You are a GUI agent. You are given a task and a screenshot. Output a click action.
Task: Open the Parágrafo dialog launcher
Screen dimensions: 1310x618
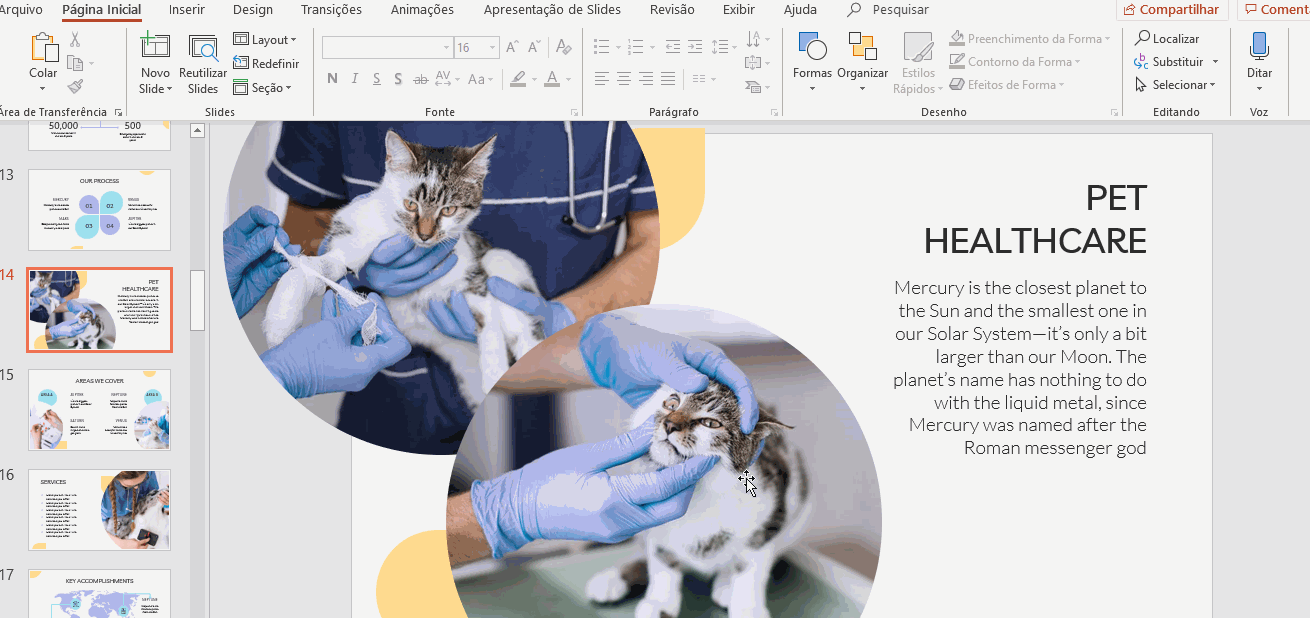[774, 113]
